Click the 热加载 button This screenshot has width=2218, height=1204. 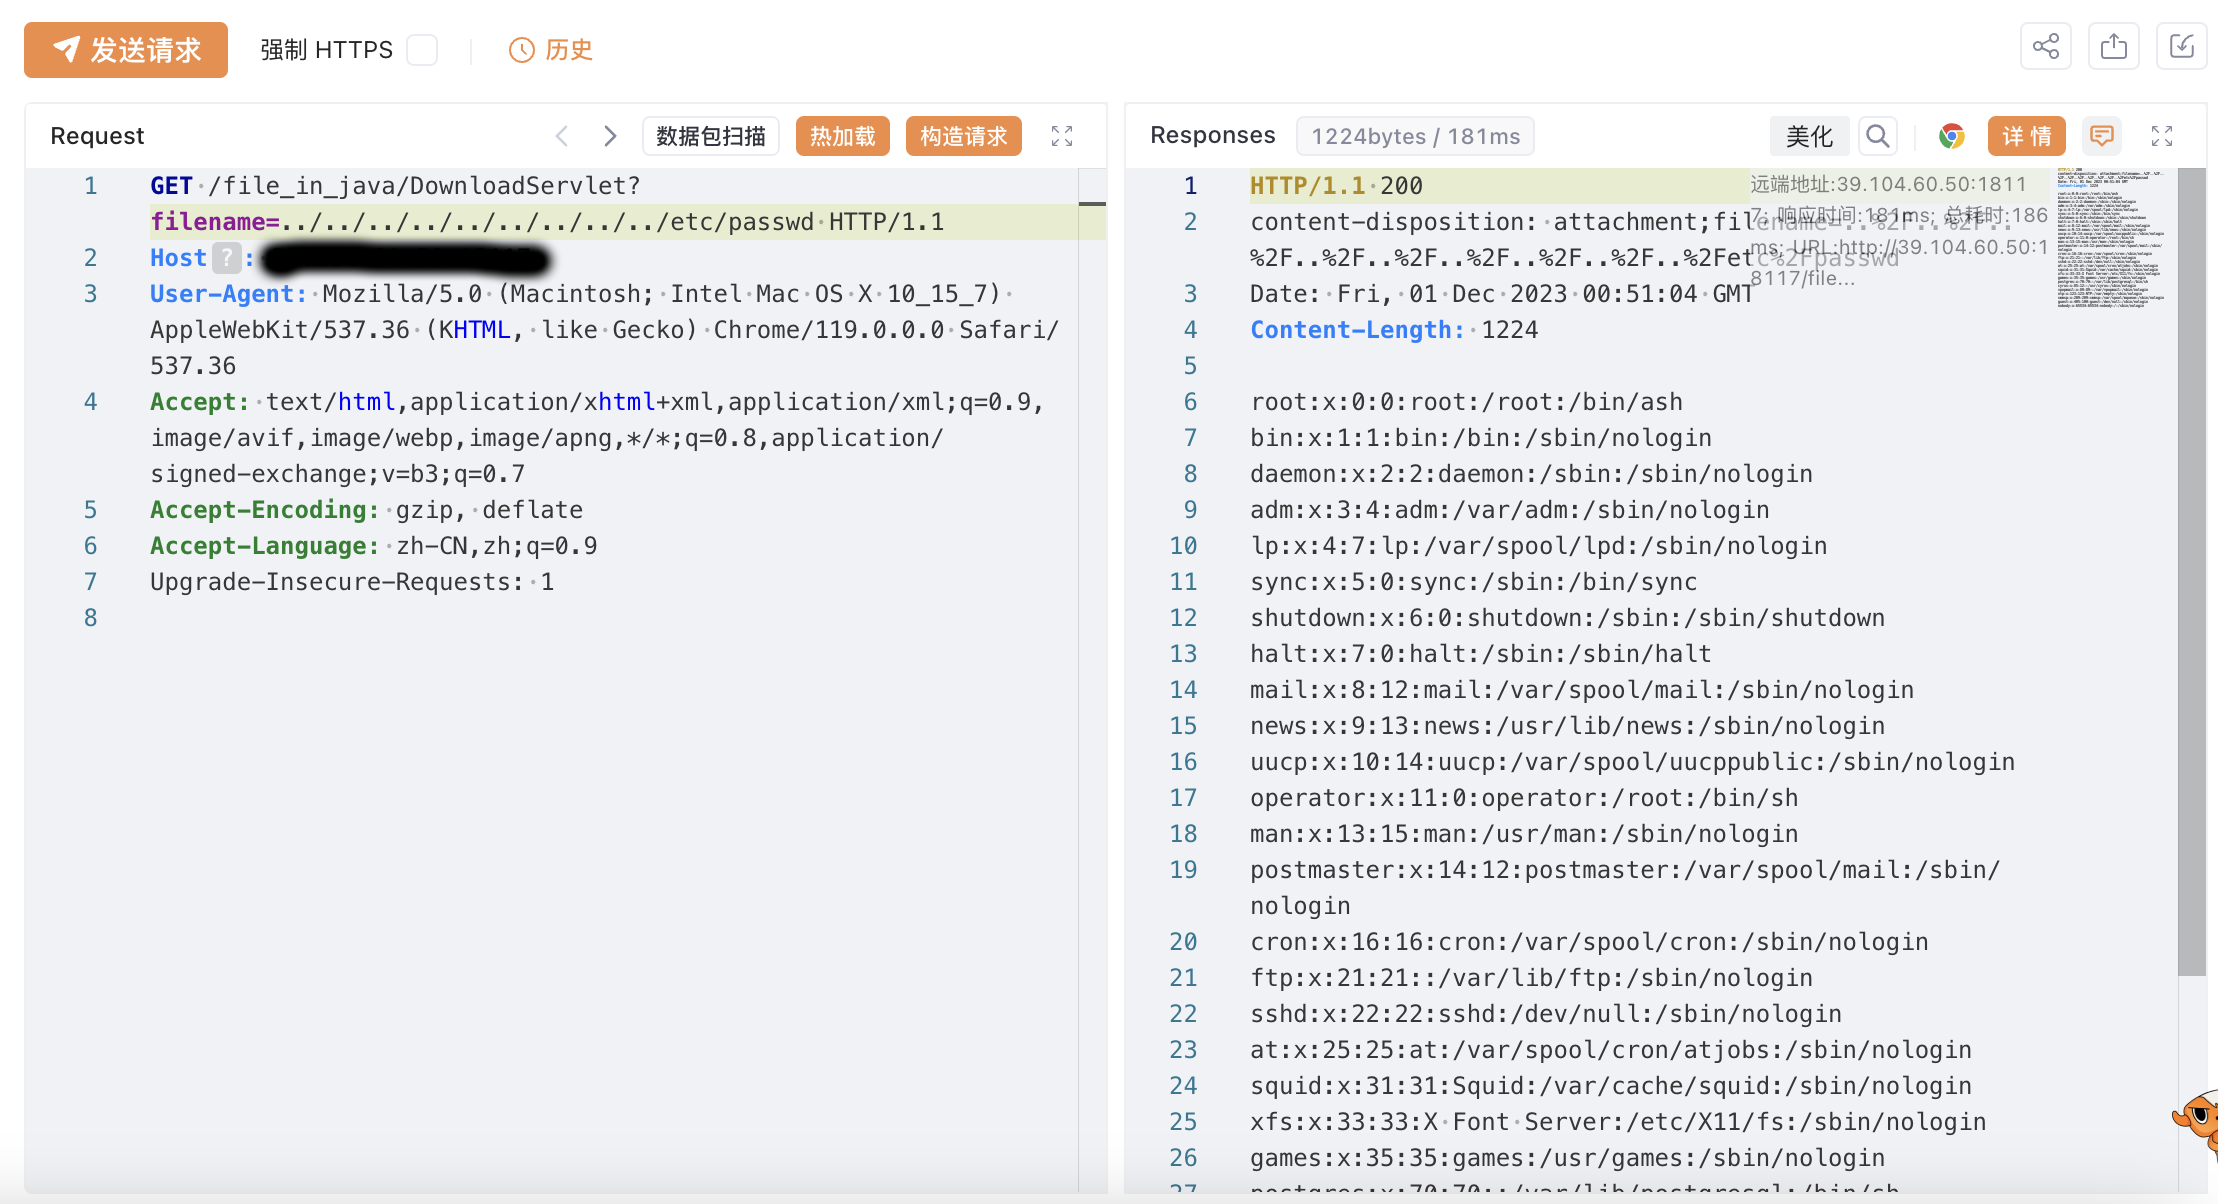[842, 136]
